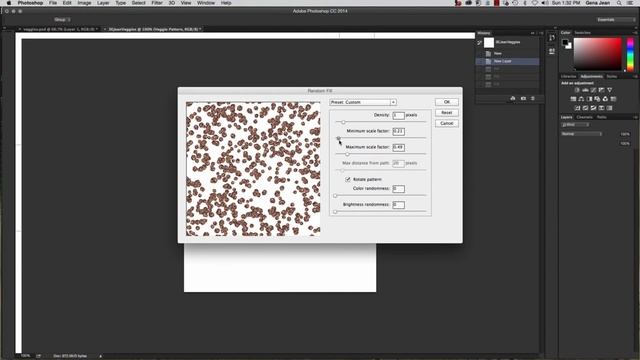Click the Brightness randomness slider handle
640x360 pixels.
coord(336,212)
